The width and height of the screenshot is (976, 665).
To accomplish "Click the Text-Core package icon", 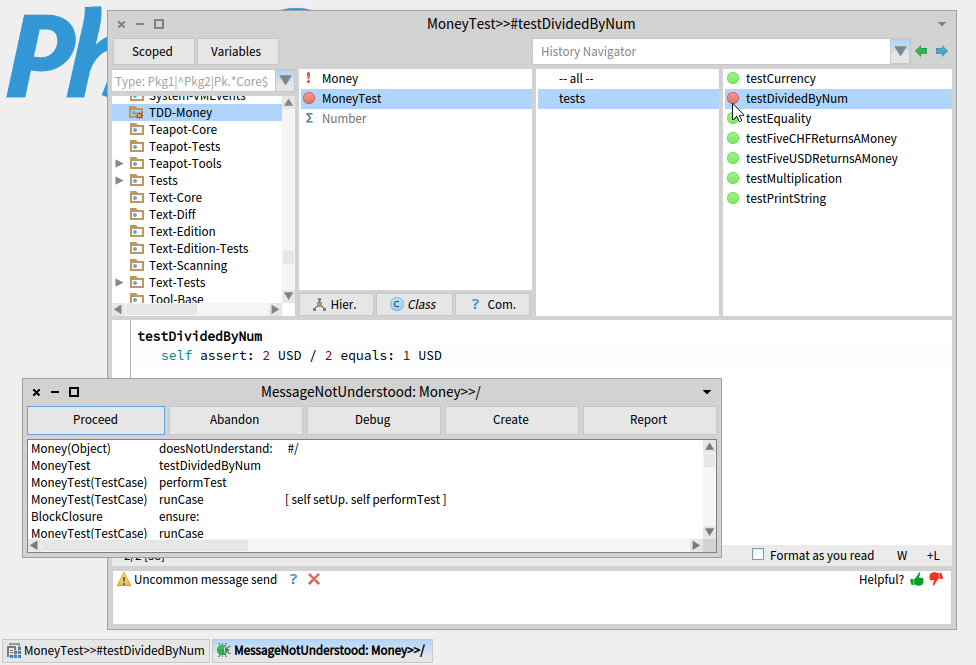I will pos(136,197).
